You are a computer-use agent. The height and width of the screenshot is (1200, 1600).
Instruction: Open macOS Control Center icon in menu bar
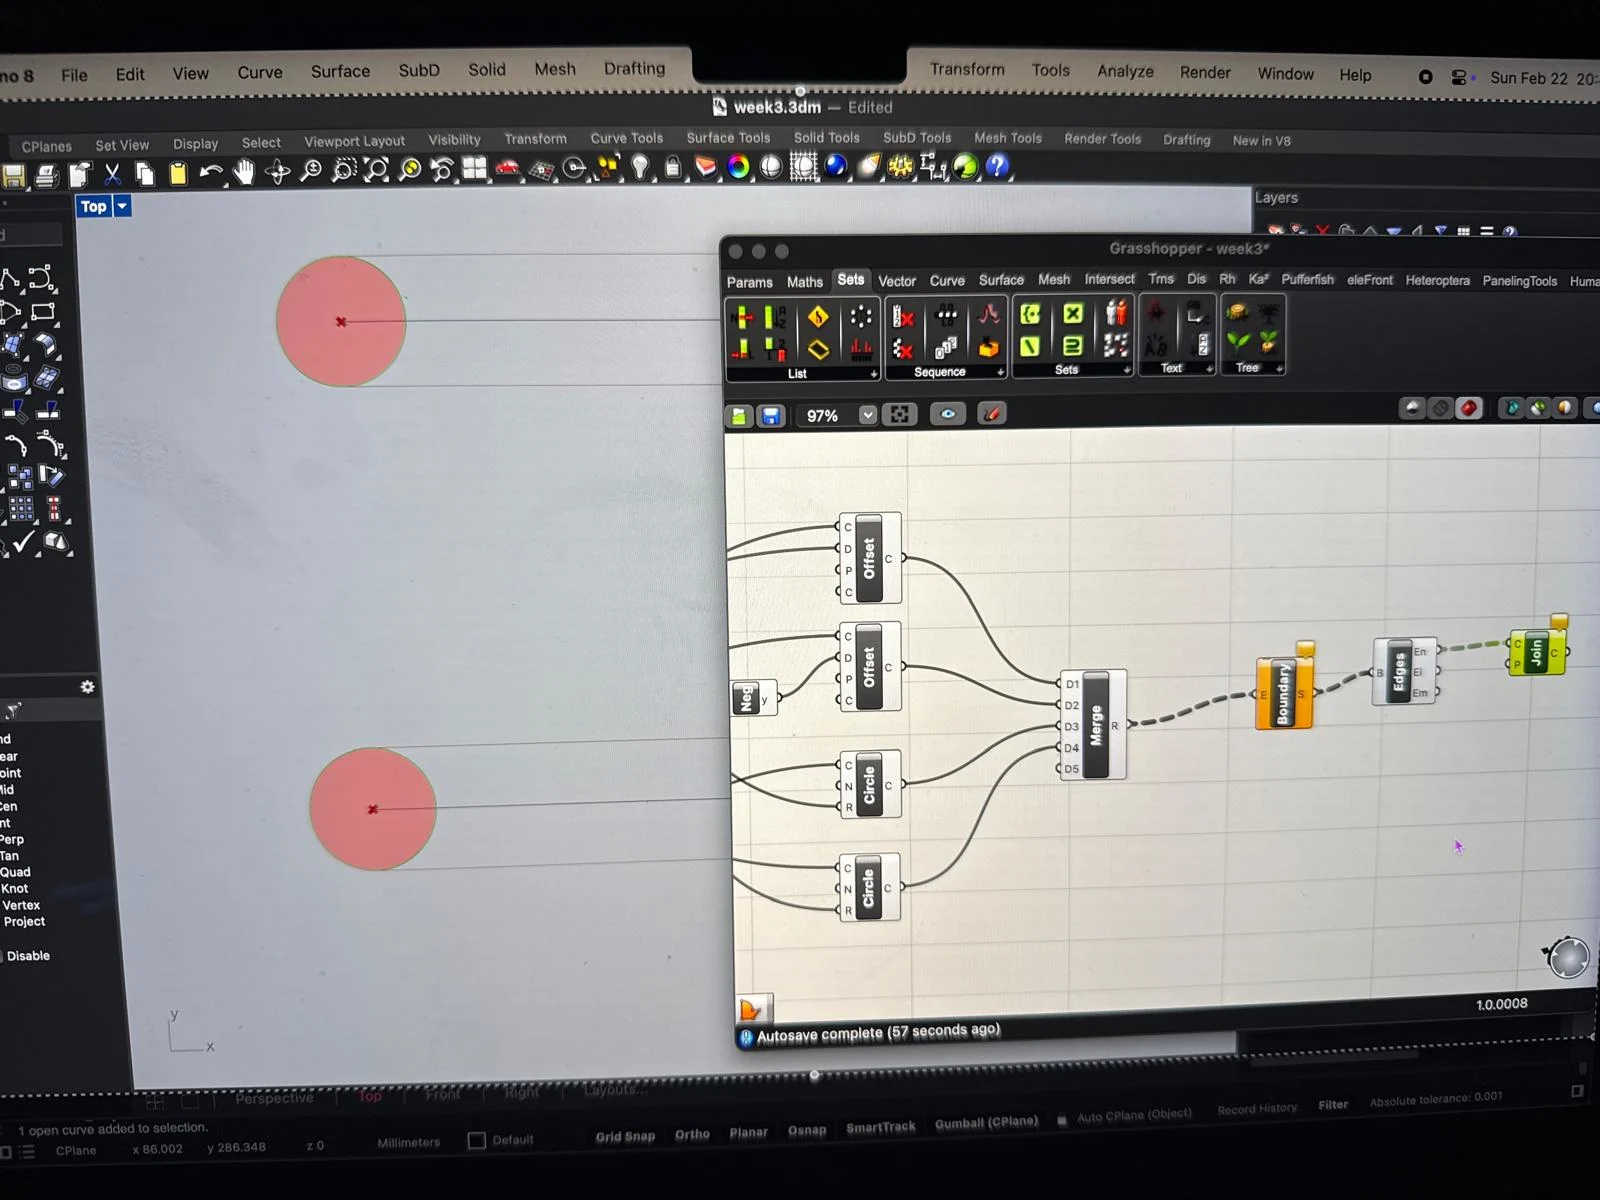coord(1461,77)
